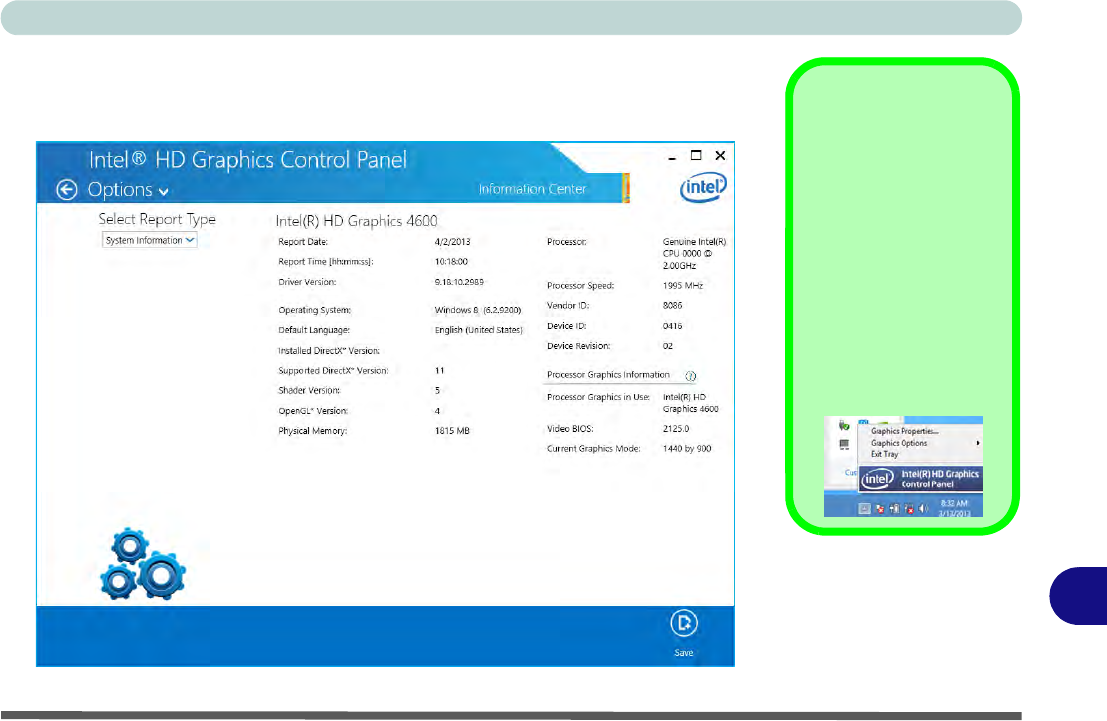The image size is (1107, 721).
Task: Click the Intel logo in the header
Action: pyautogui.click(x=702, y=188)
